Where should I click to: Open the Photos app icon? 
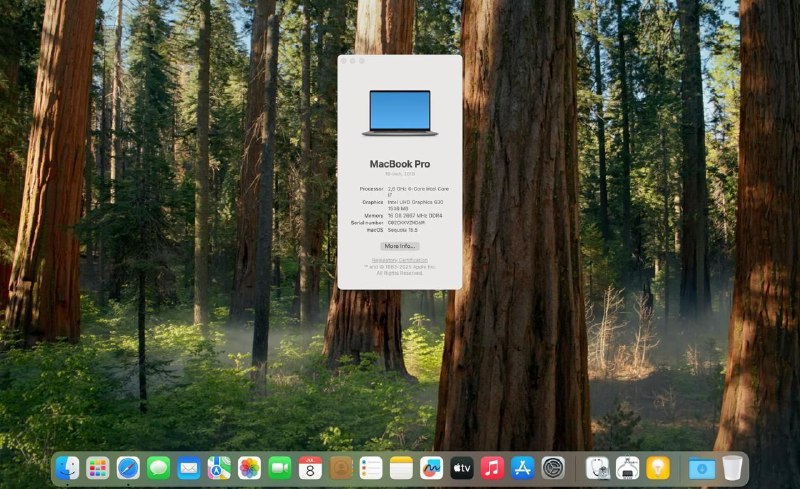[x=249, y=468]
